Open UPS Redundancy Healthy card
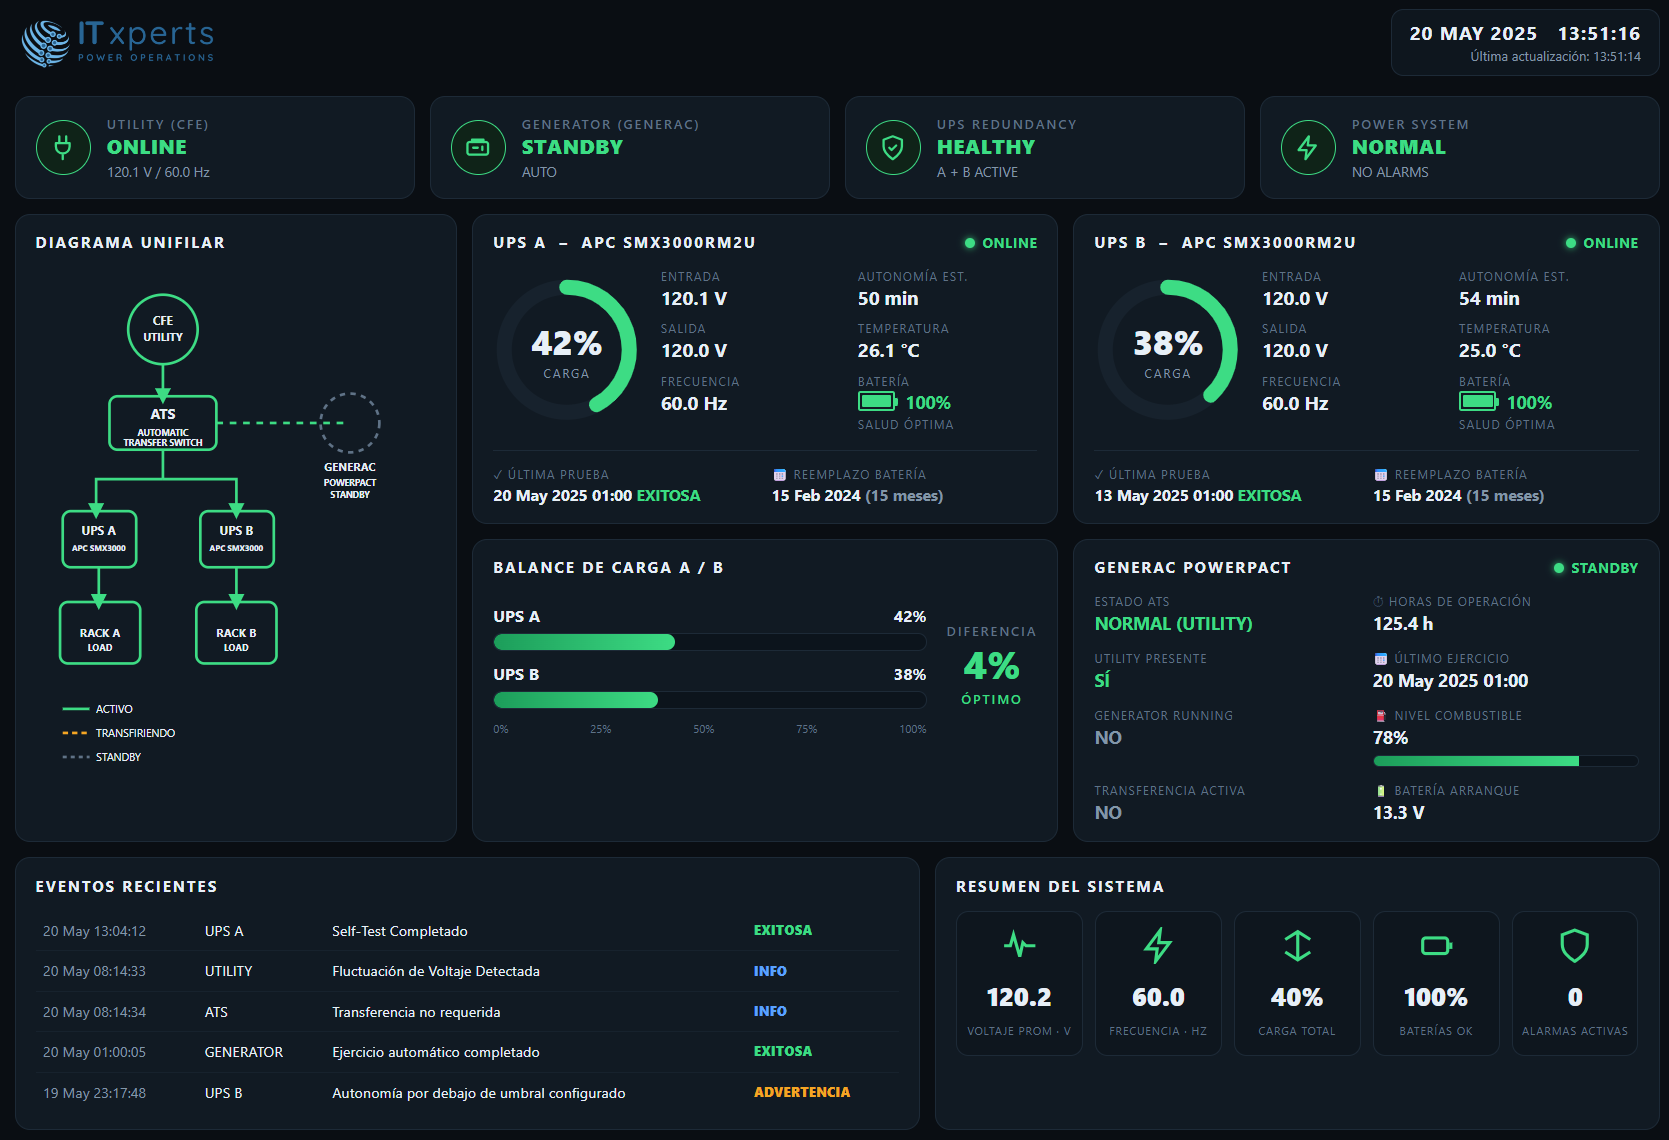 point(1045,148)
